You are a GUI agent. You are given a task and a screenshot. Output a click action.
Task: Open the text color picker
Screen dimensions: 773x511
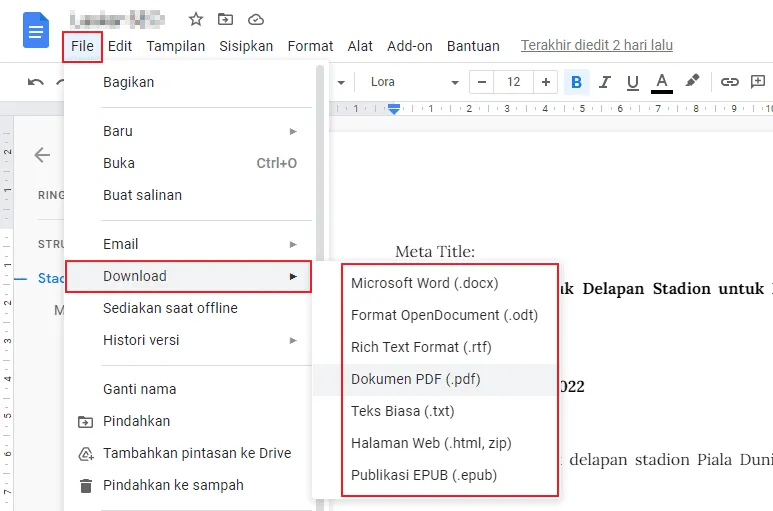(x=662, y=82)
